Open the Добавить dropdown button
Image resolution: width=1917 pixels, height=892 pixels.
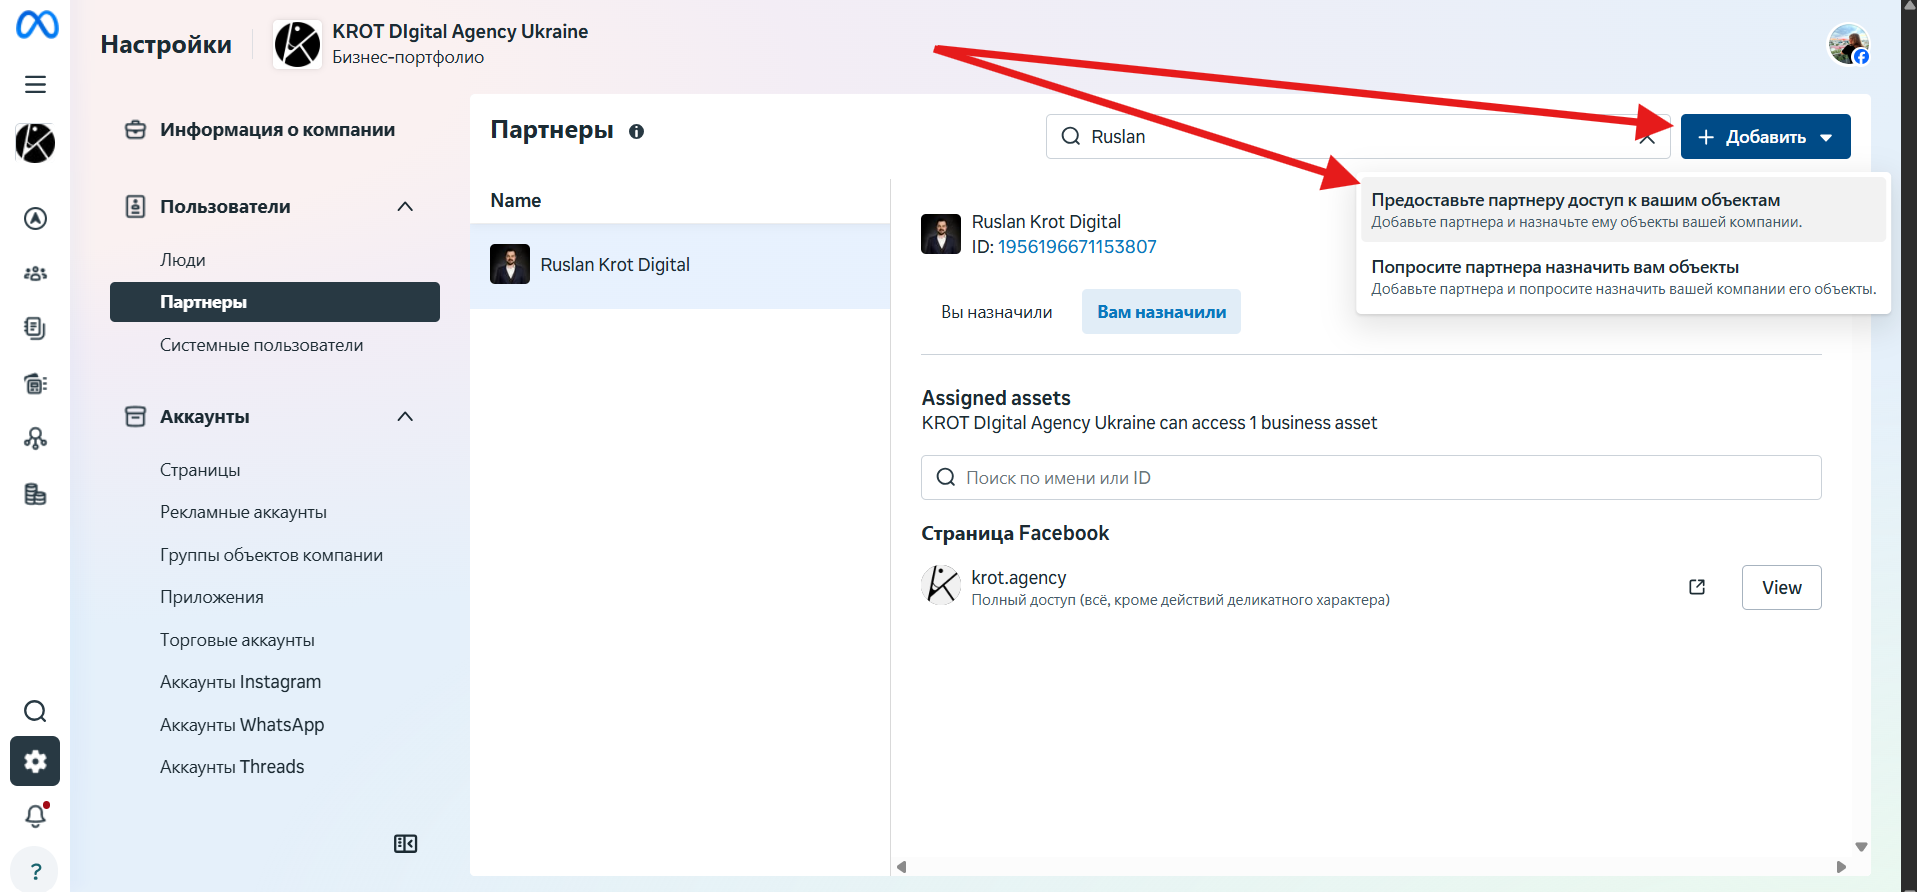(x=1765, y=137)
